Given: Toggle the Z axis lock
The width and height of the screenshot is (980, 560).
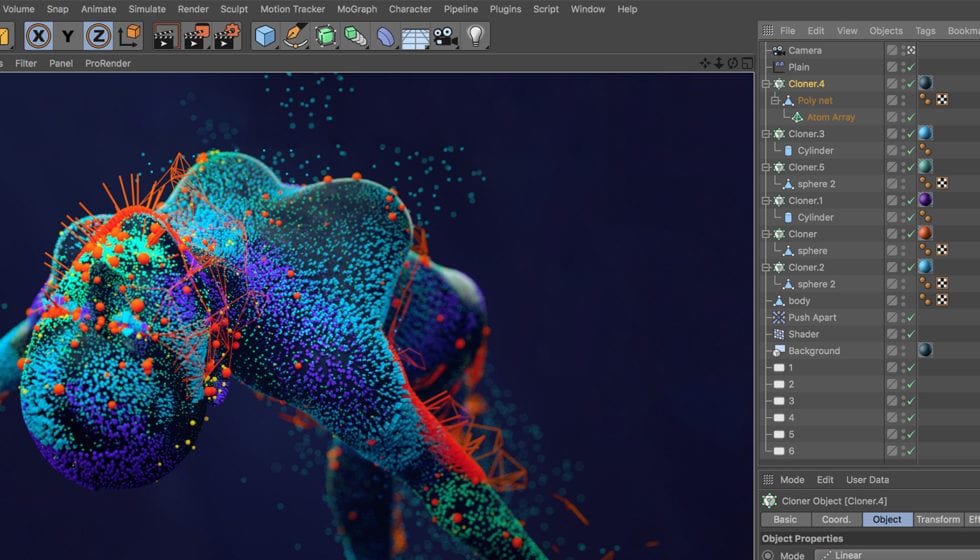Looking at the screenshot, I should [98, 36].
